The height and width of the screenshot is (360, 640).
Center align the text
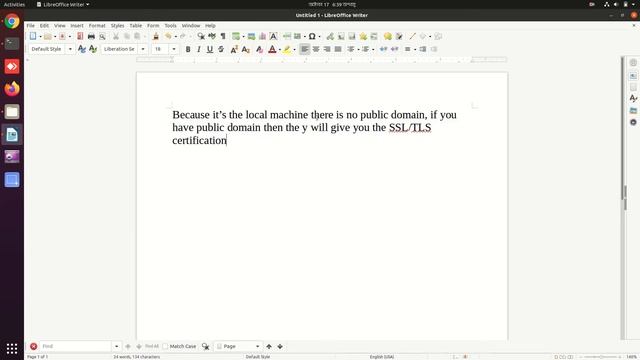point(316,49)
